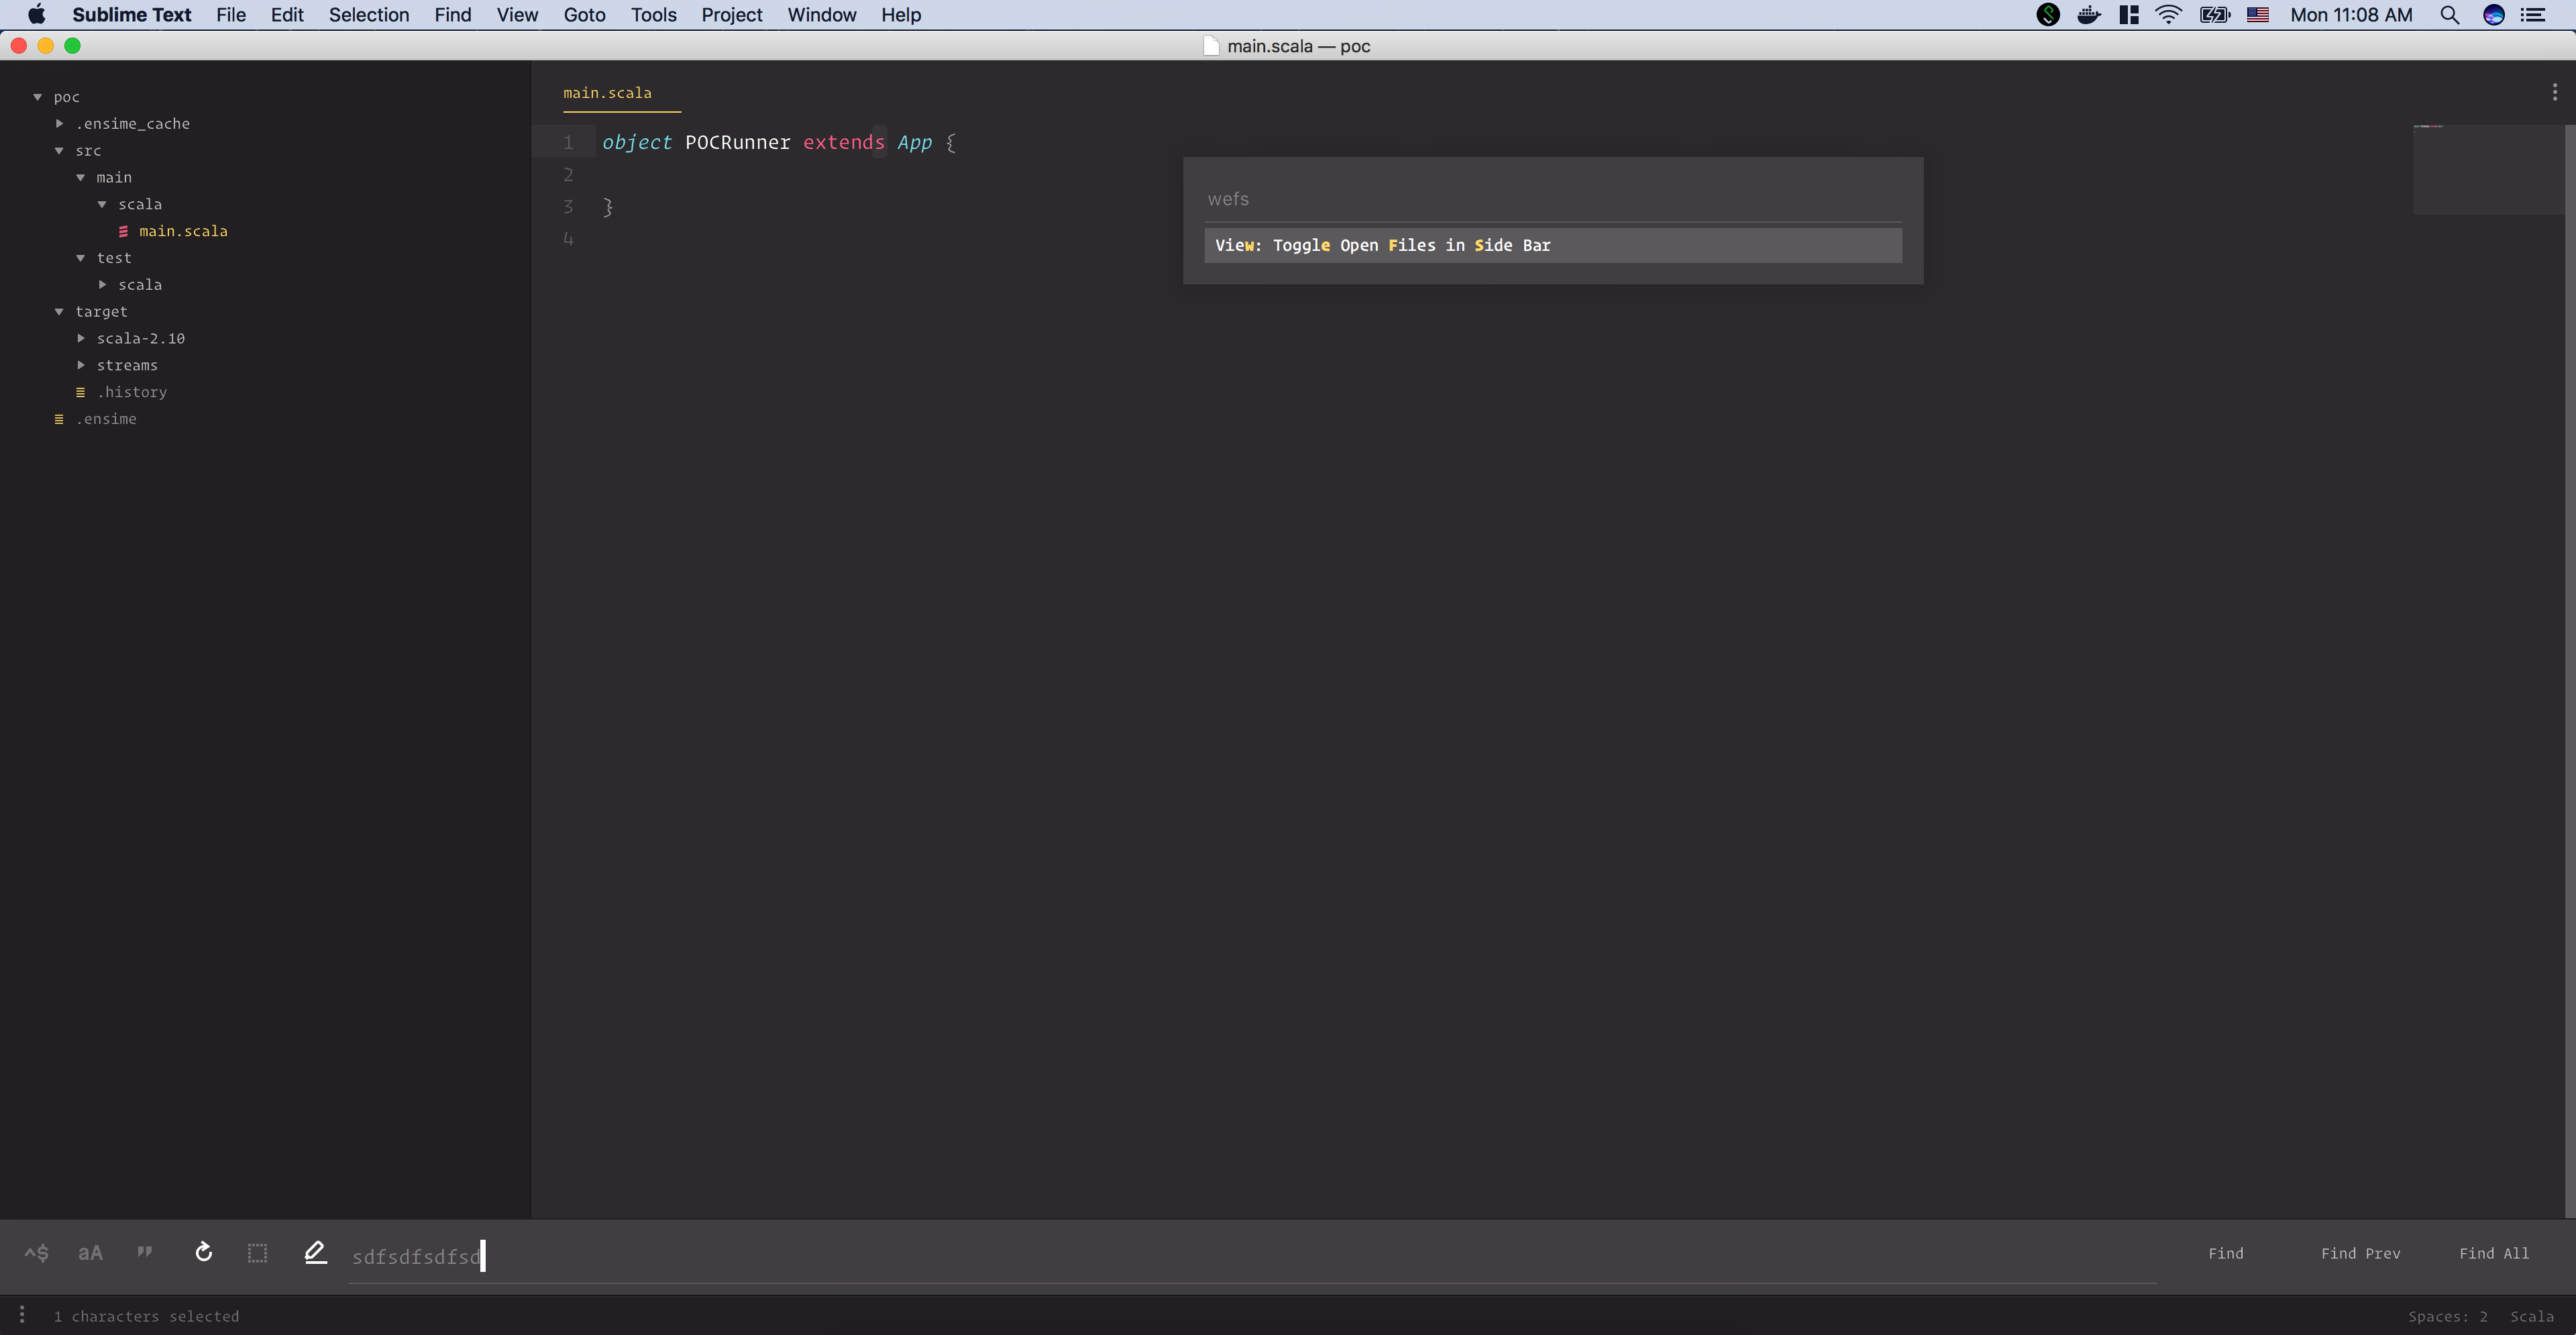Open the tab overflow menu top right

pos(2554,91)
